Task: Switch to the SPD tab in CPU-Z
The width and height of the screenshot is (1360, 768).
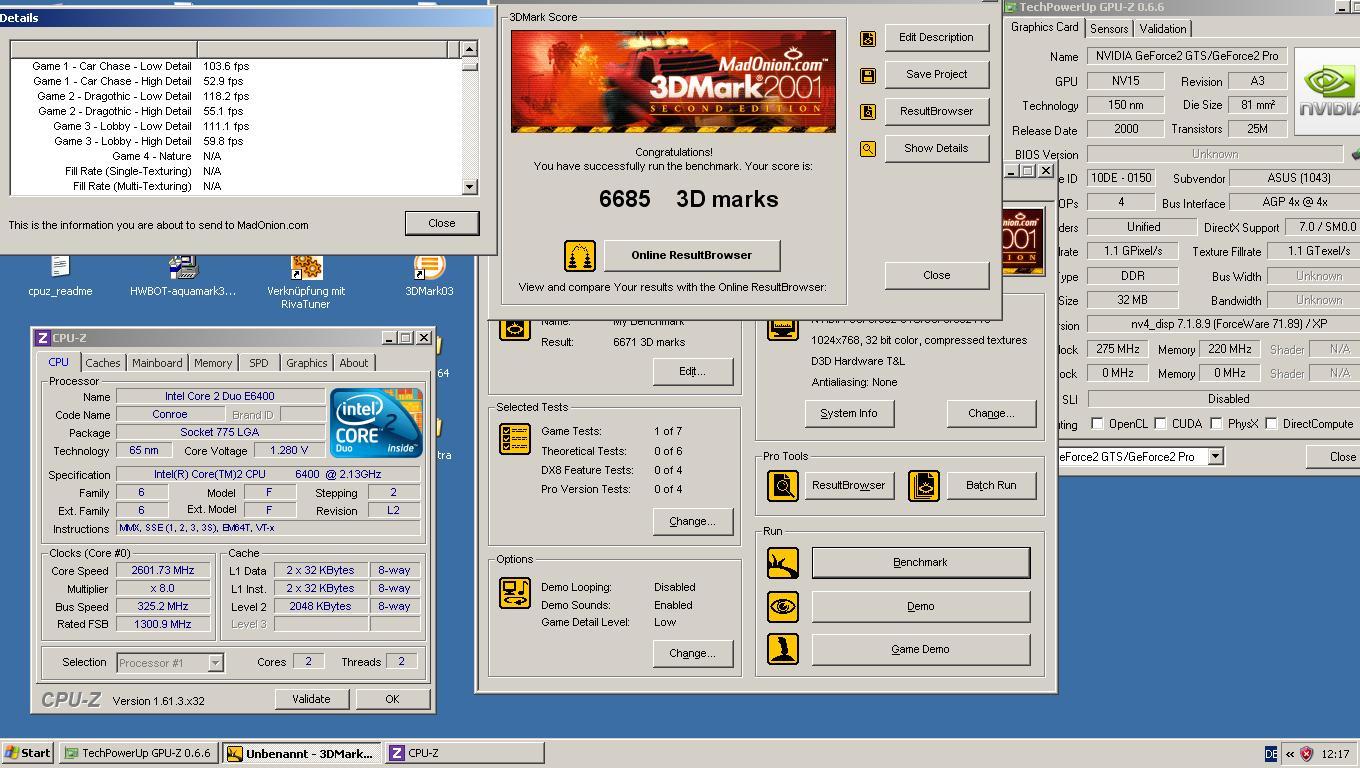Action: coord(258,363)
